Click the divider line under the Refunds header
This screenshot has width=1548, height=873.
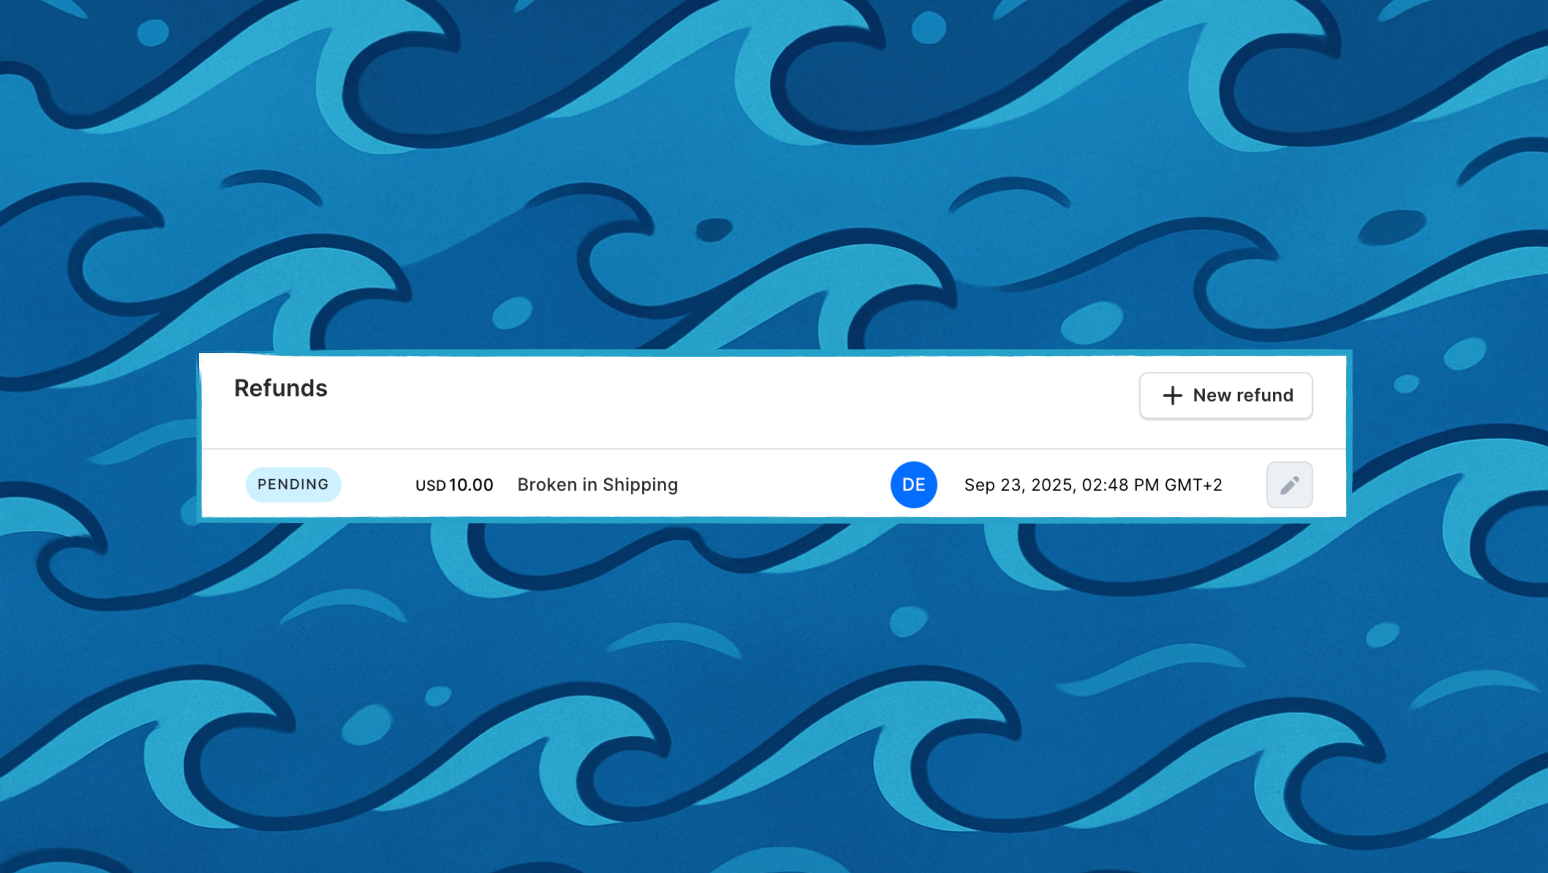pos(773,449)
